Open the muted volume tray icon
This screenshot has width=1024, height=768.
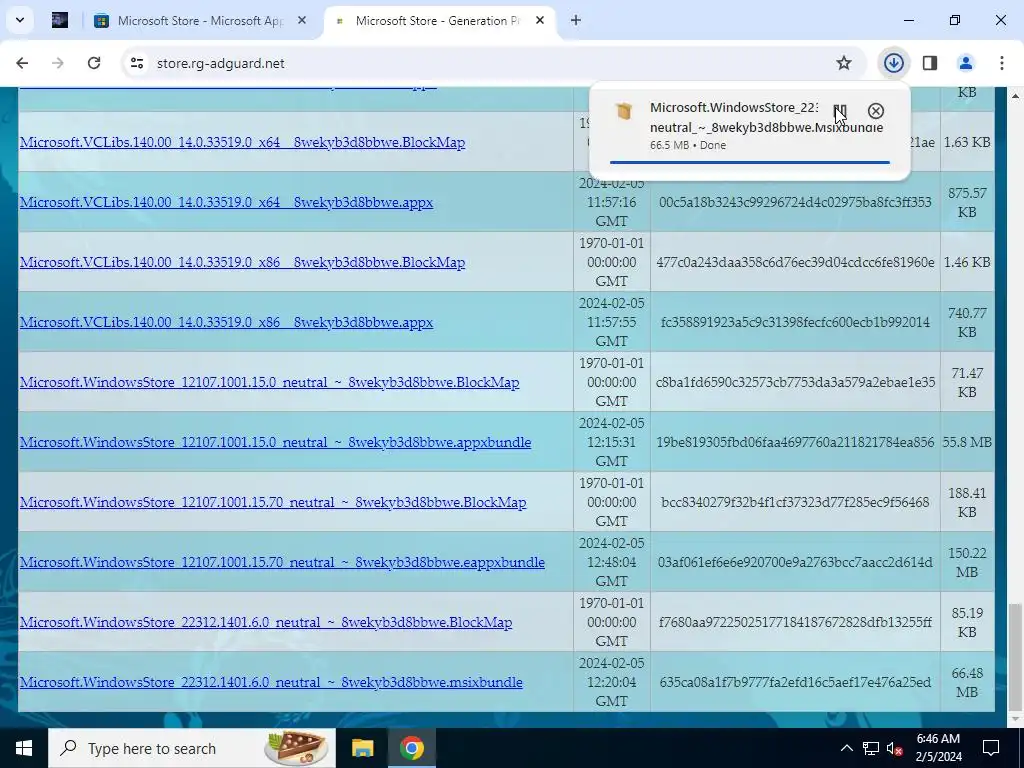(895, 748)
